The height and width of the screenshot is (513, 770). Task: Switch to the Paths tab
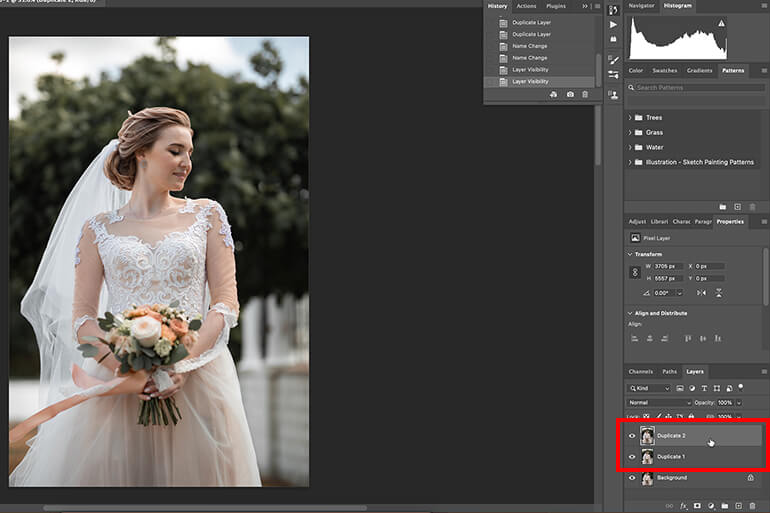669,372
